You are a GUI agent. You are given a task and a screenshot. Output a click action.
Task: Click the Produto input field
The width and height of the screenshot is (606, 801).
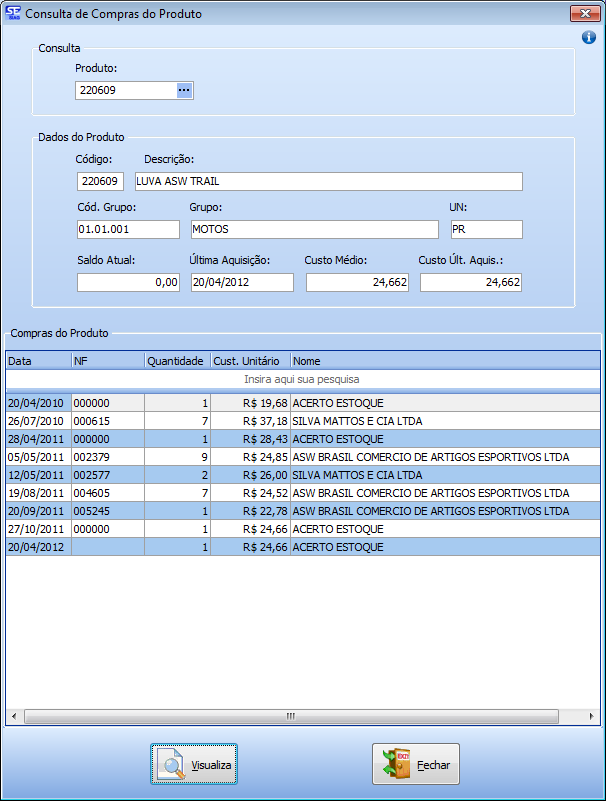[125, 91]
